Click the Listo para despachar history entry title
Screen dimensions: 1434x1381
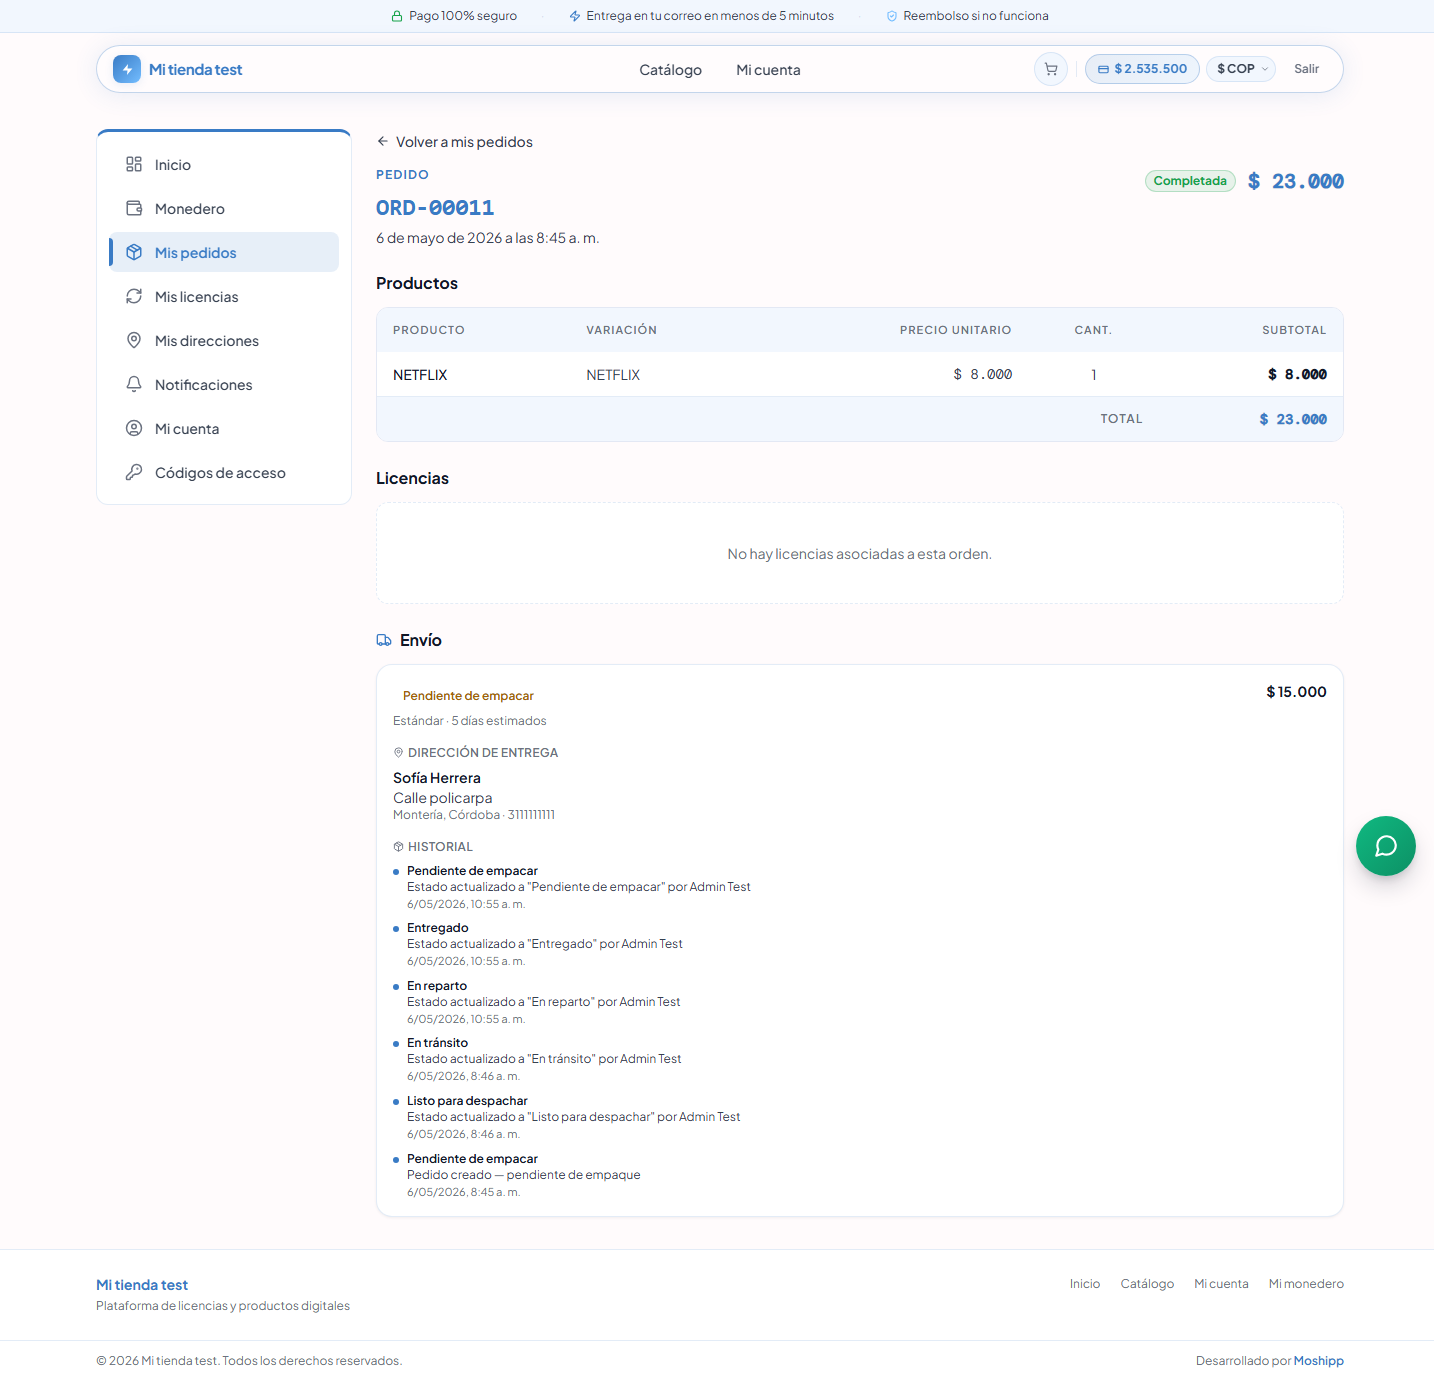tap(467, 1101)
